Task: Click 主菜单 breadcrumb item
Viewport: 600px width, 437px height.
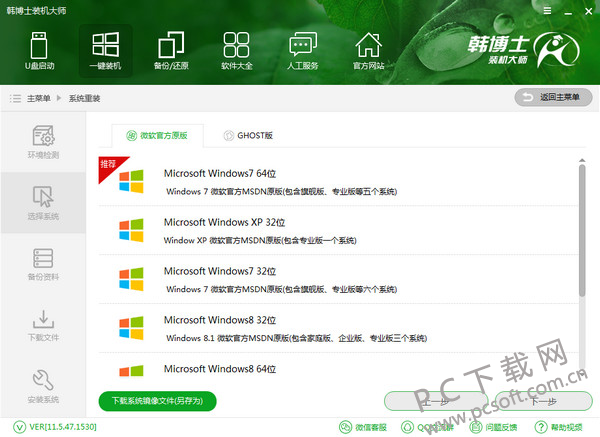Action: 39,98
